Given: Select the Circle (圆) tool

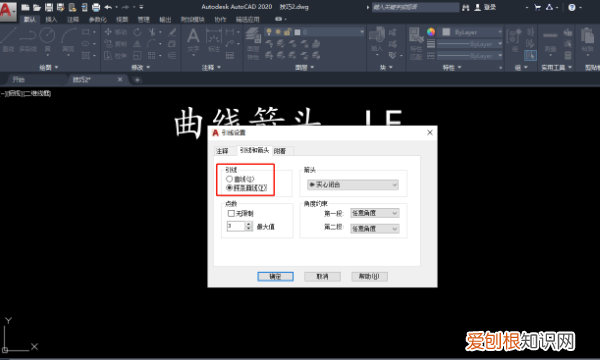Looking at the screenshot, I should pos(47,40).
